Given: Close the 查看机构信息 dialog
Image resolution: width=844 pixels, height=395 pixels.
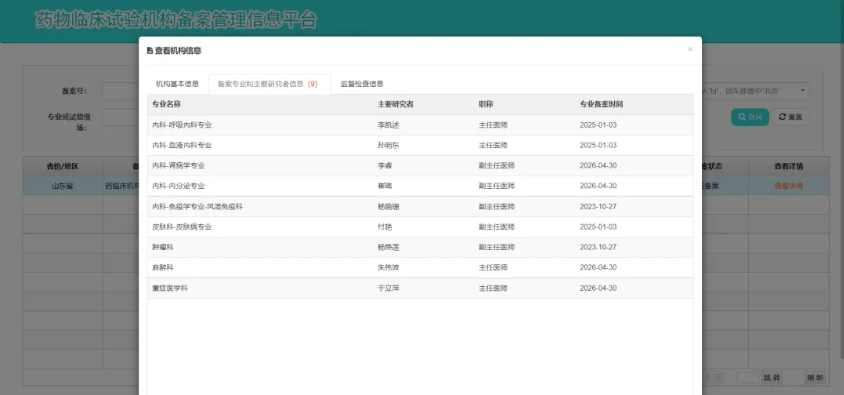Looking at the screenshot, I should click(x=690, y=50).
